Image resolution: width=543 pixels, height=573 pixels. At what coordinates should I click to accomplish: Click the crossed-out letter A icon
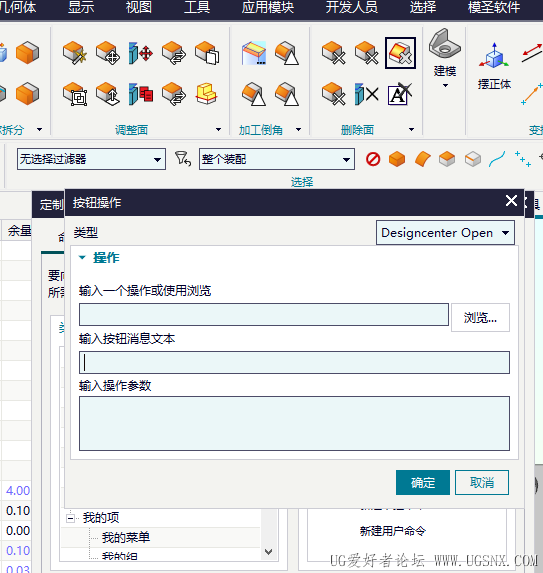click(x=399, y=94)
